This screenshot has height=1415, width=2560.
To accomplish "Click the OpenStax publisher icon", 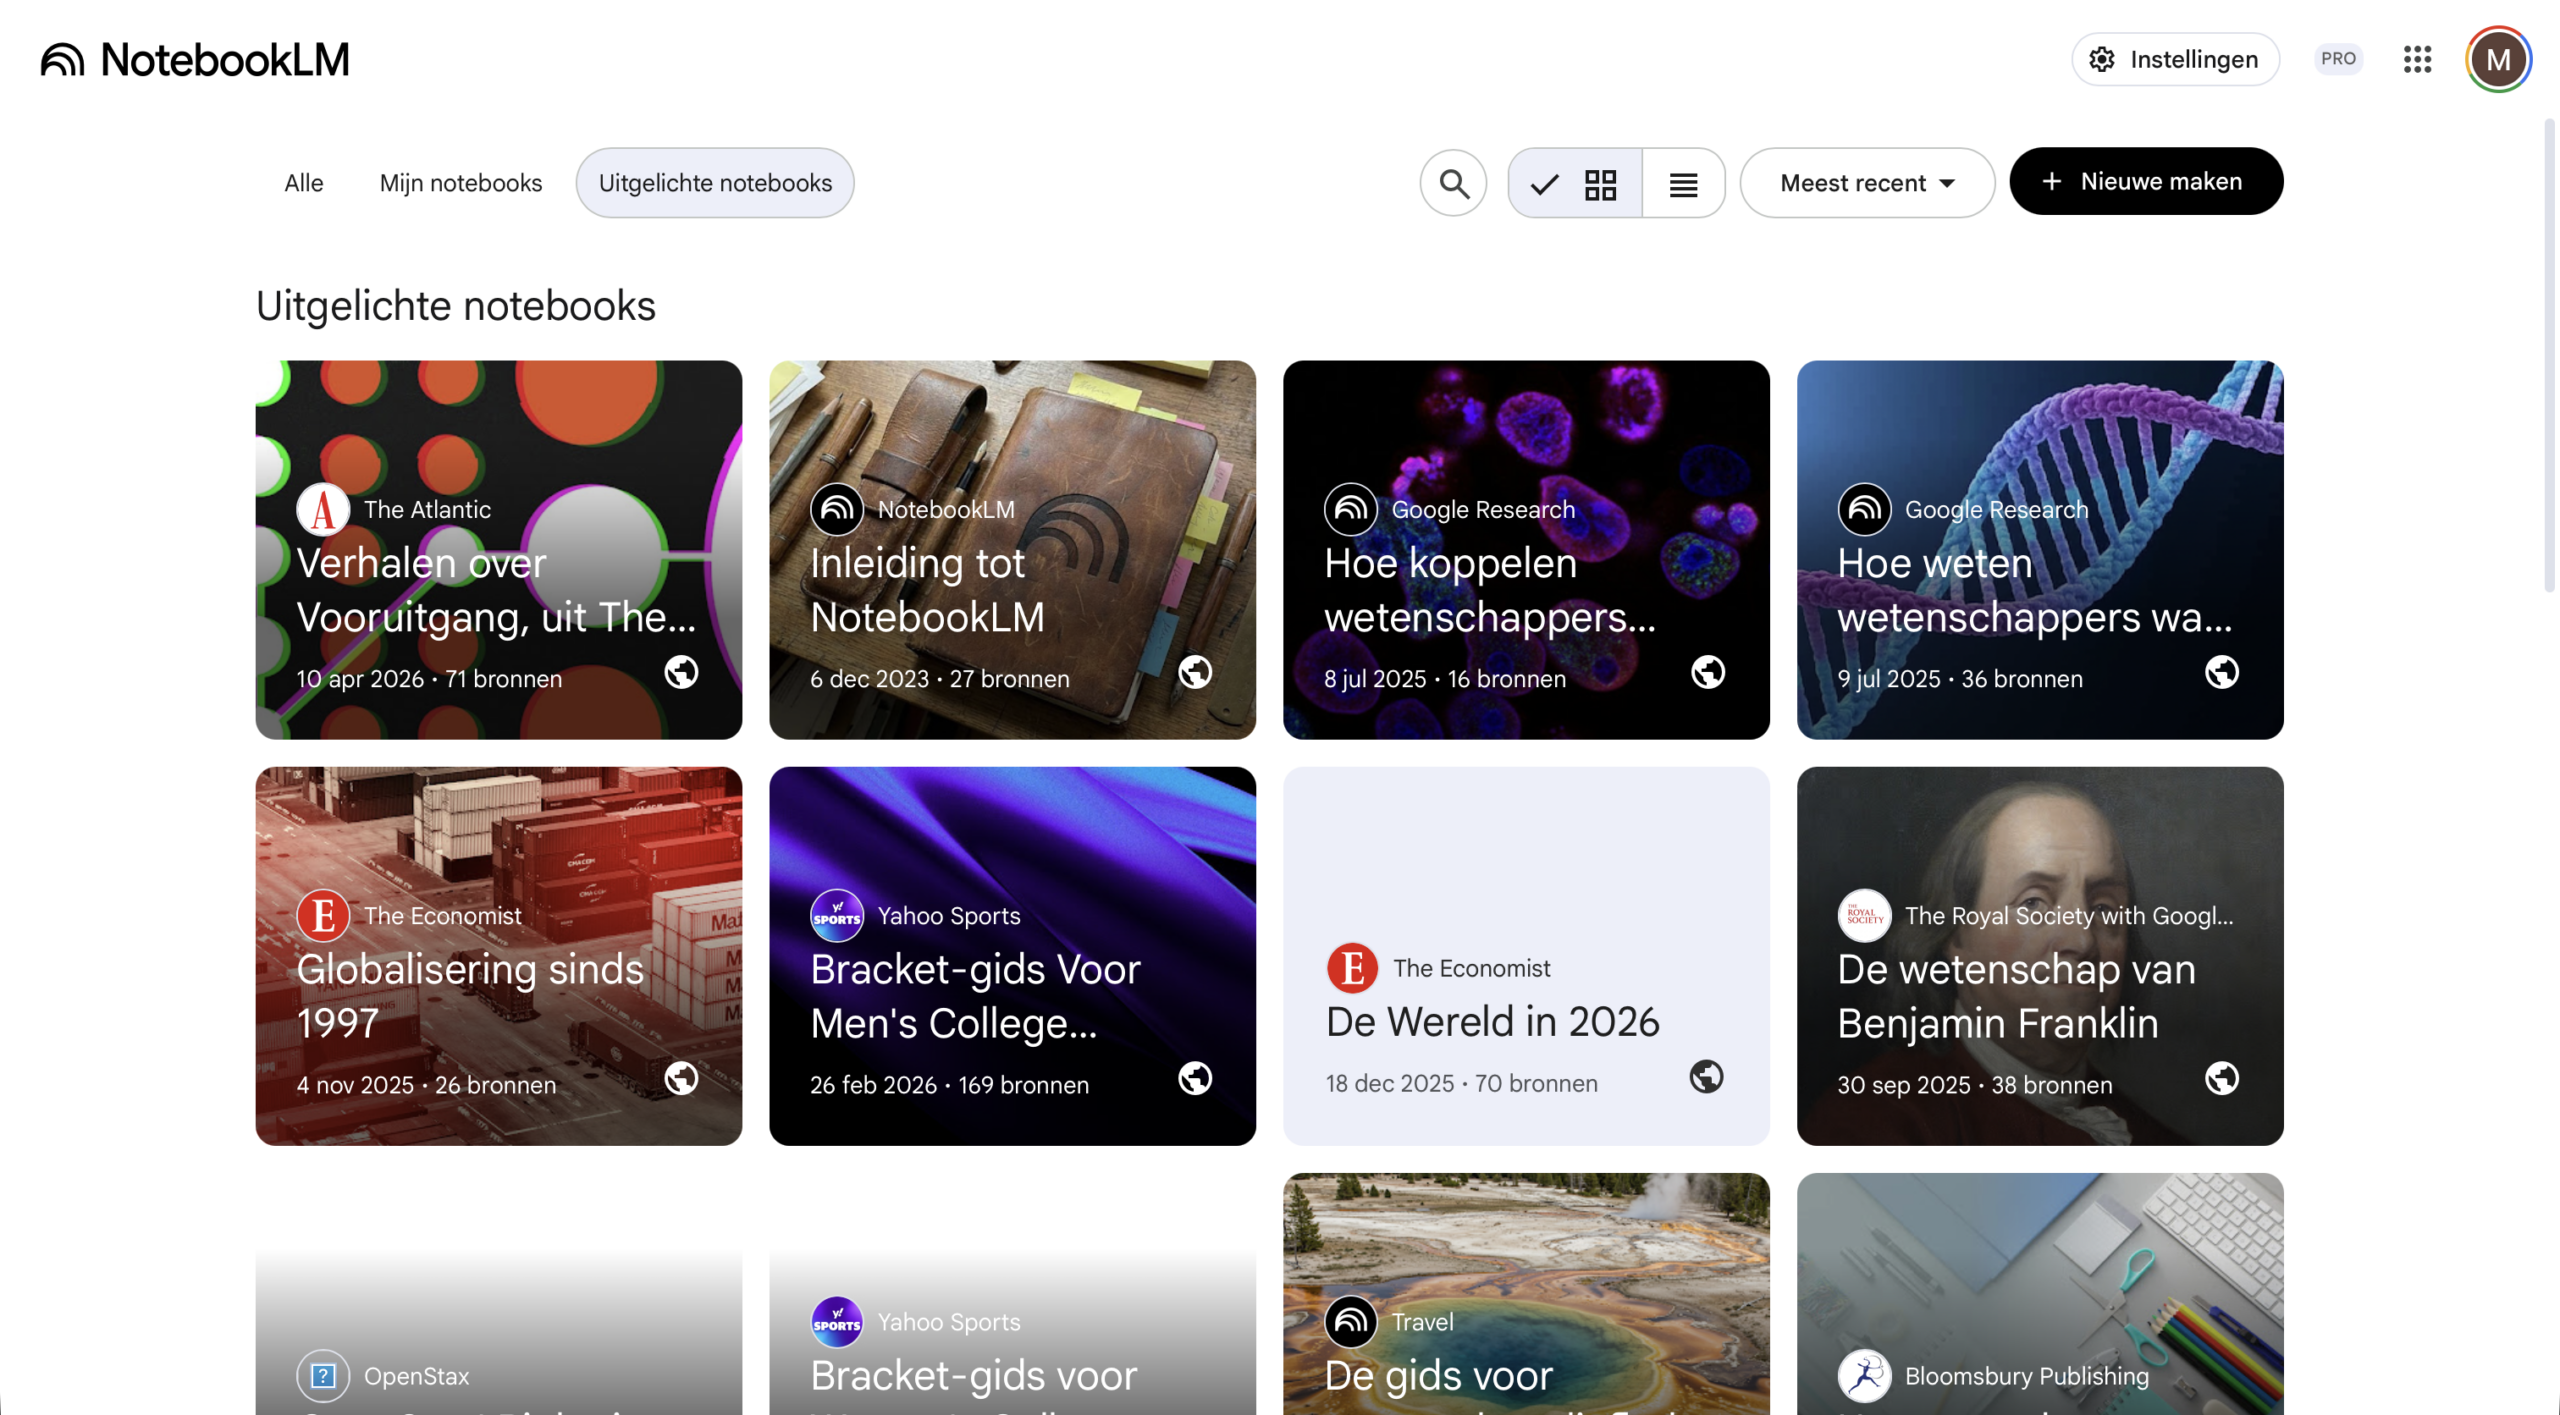I will tap(323, 1376).
